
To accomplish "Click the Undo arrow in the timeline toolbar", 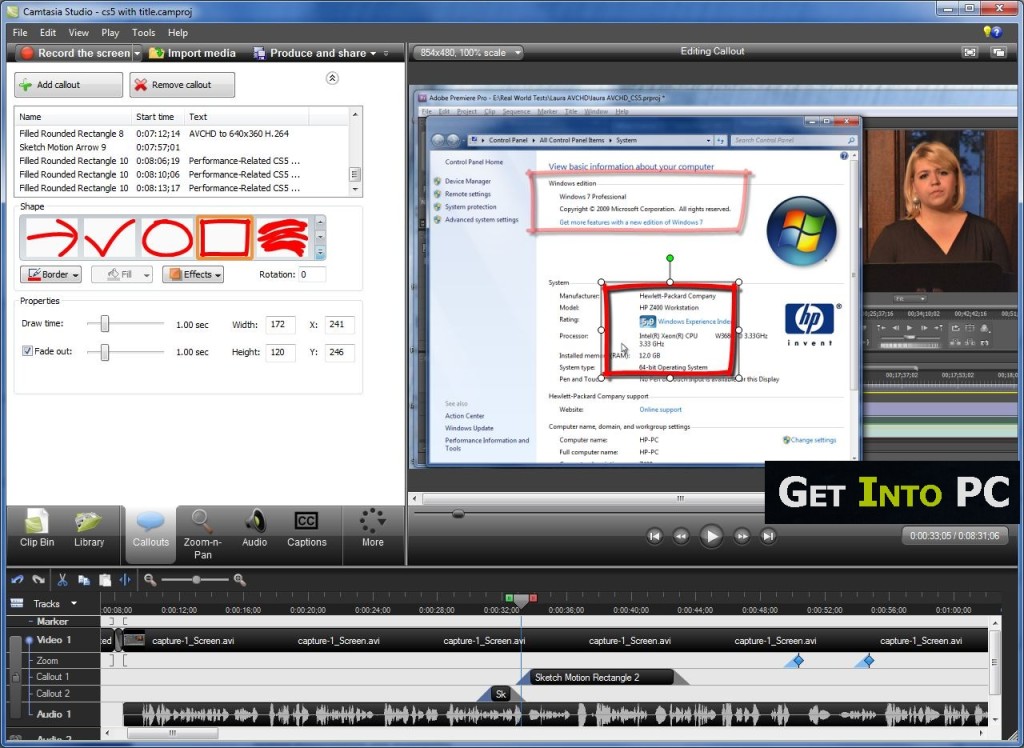I will 17,579.
